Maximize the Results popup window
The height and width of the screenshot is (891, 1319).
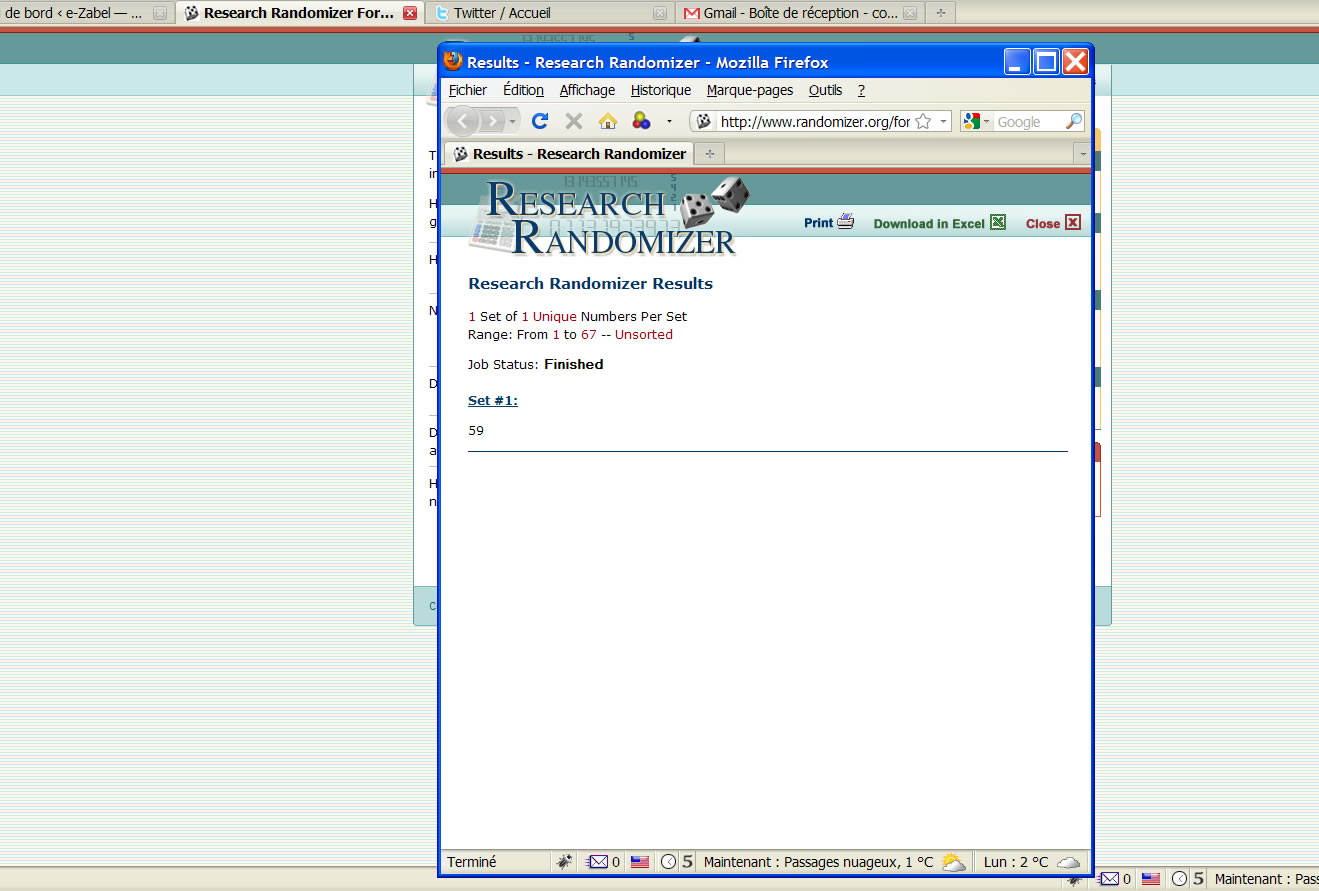coord(1046,62)
